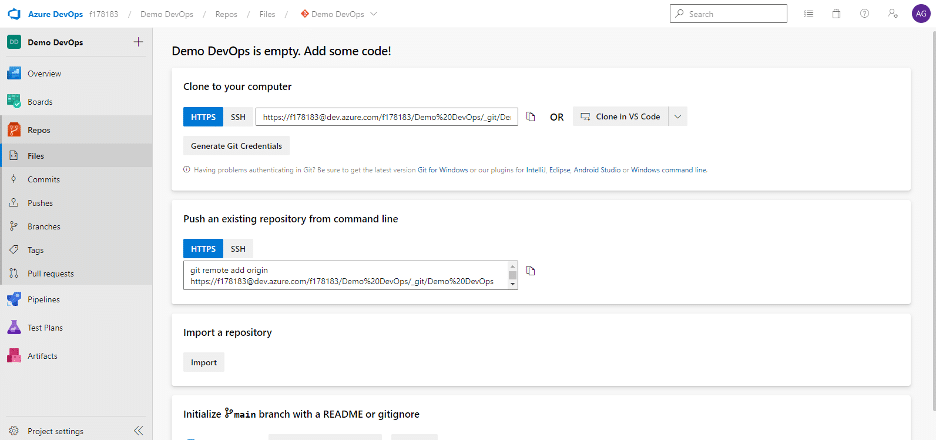Click the clone URL text field
Viewport: 936px width, 440px height.
(386, 117)
